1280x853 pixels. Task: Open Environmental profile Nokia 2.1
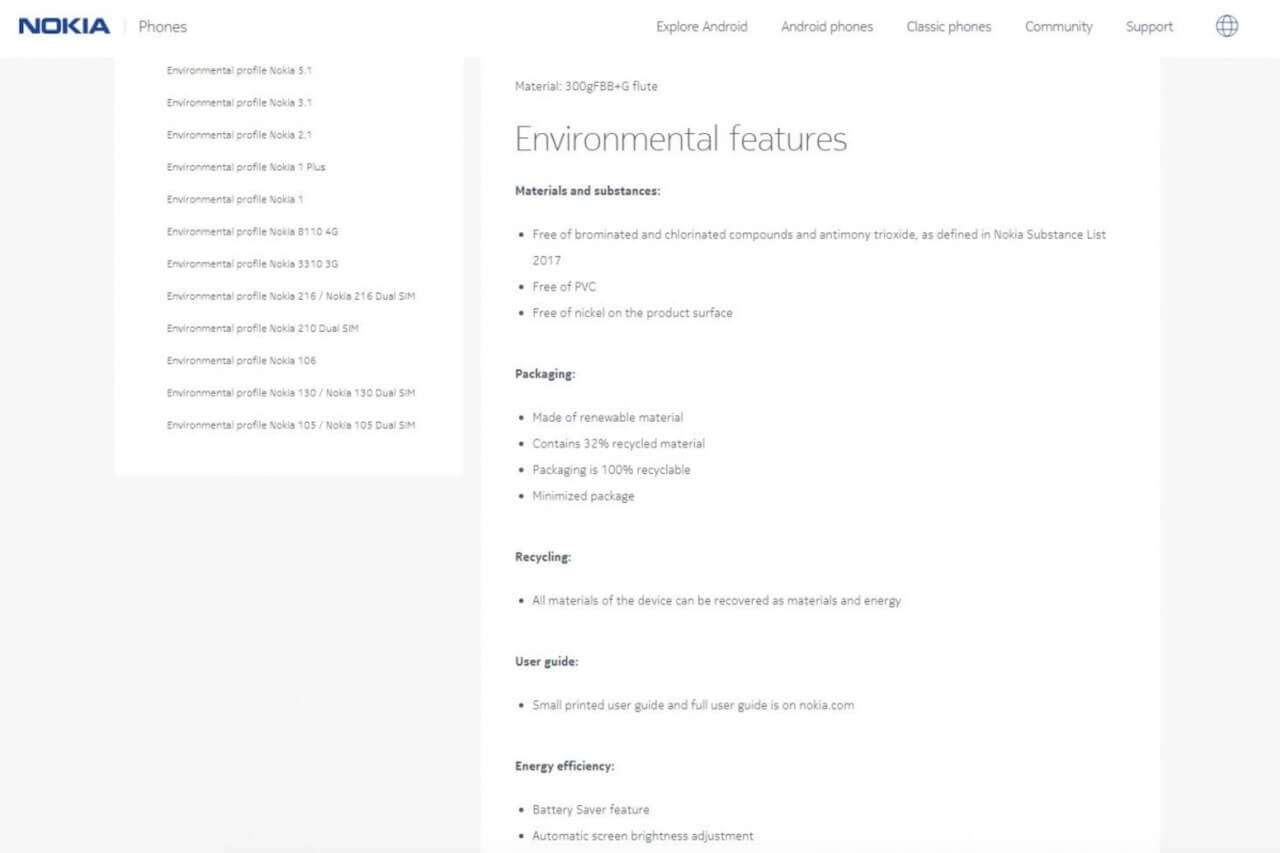coord(239,135)
